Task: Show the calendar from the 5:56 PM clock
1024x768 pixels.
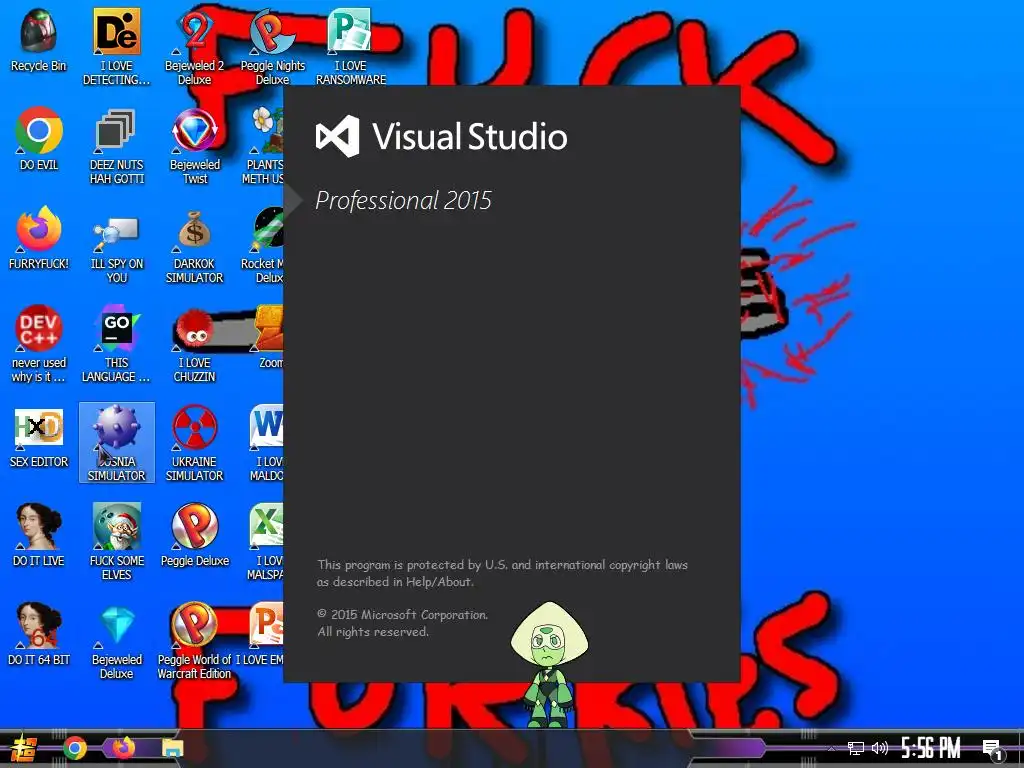Action: (x=931, y=748)
